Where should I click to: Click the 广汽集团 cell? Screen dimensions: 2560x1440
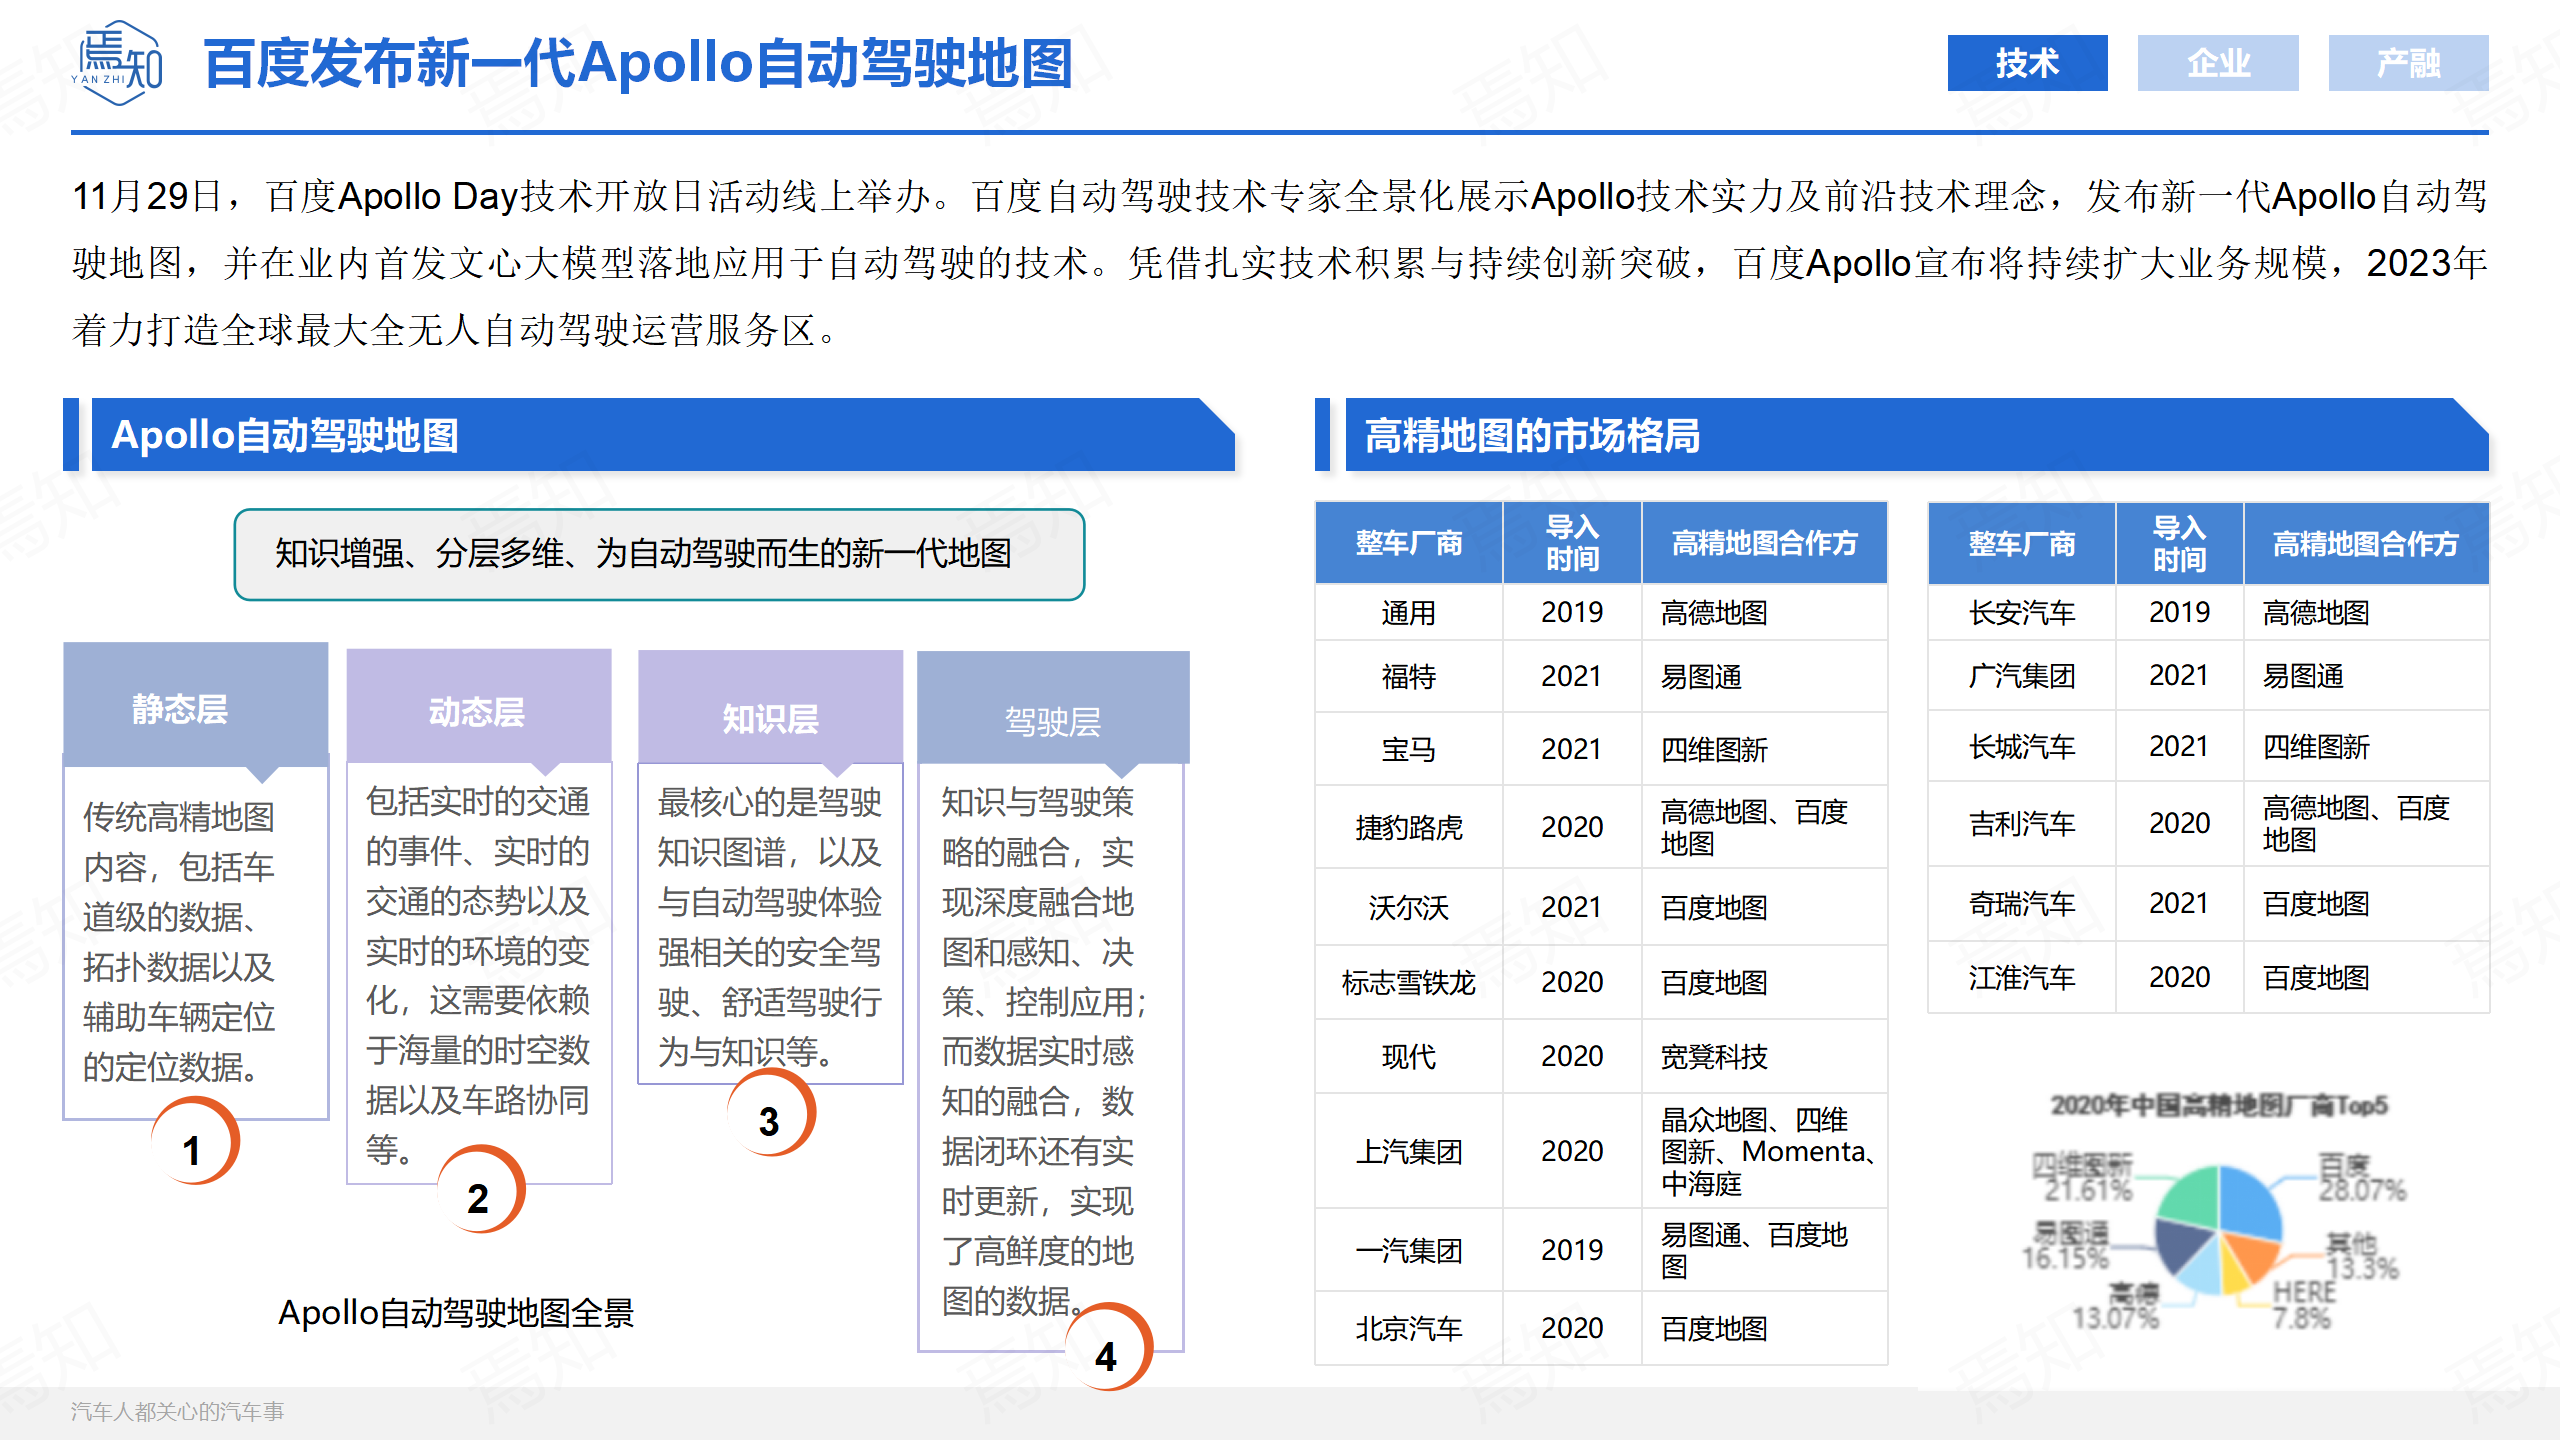point(2022,675)
